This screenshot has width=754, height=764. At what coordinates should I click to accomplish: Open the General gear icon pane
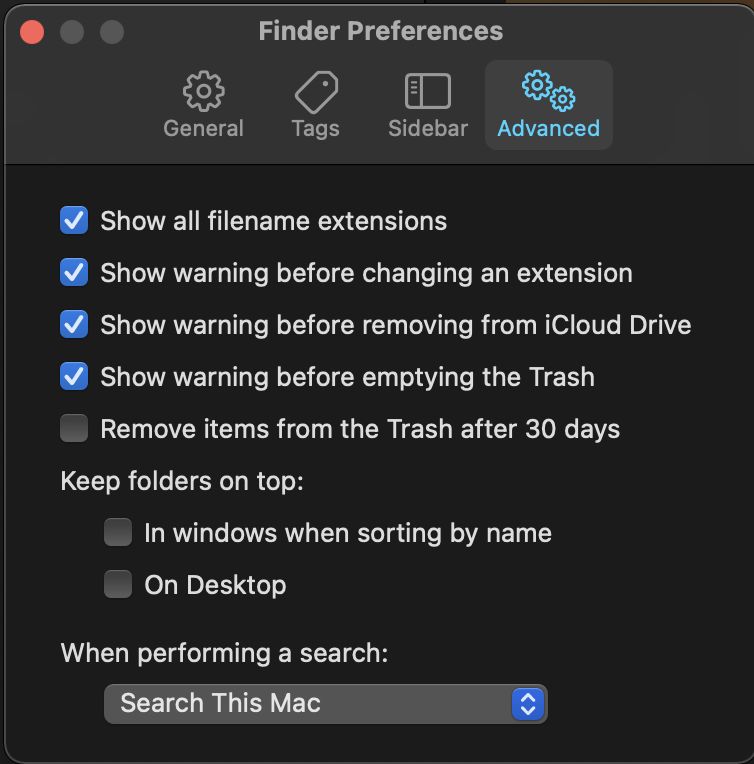pyautogui.click(x=204, y=91)
